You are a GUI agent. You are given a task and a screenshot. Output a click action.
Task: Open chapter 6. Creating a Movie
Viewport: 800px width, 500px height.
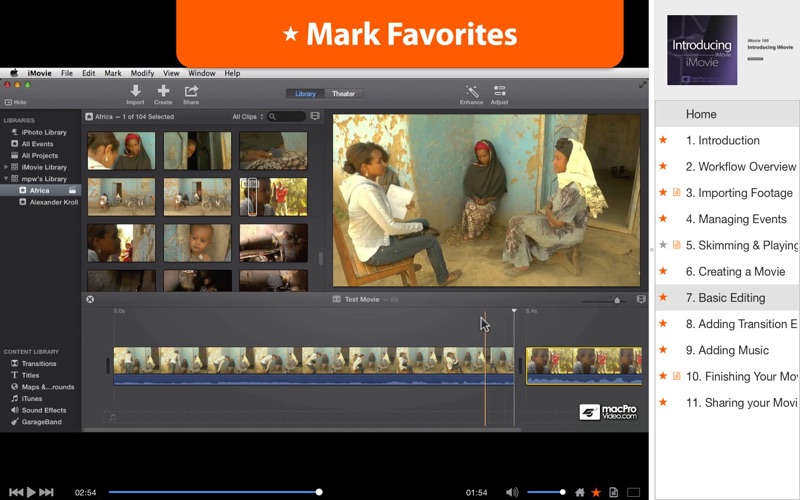point(735,271)
